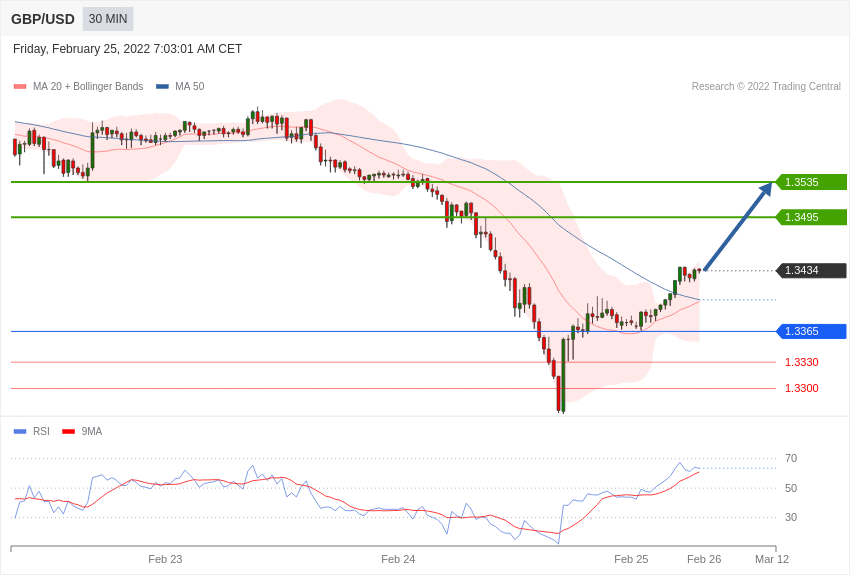Viewport: 850px width, 576px height.
Task: Click the Feb 25 date axis label
Action: [x=631, y=559]
